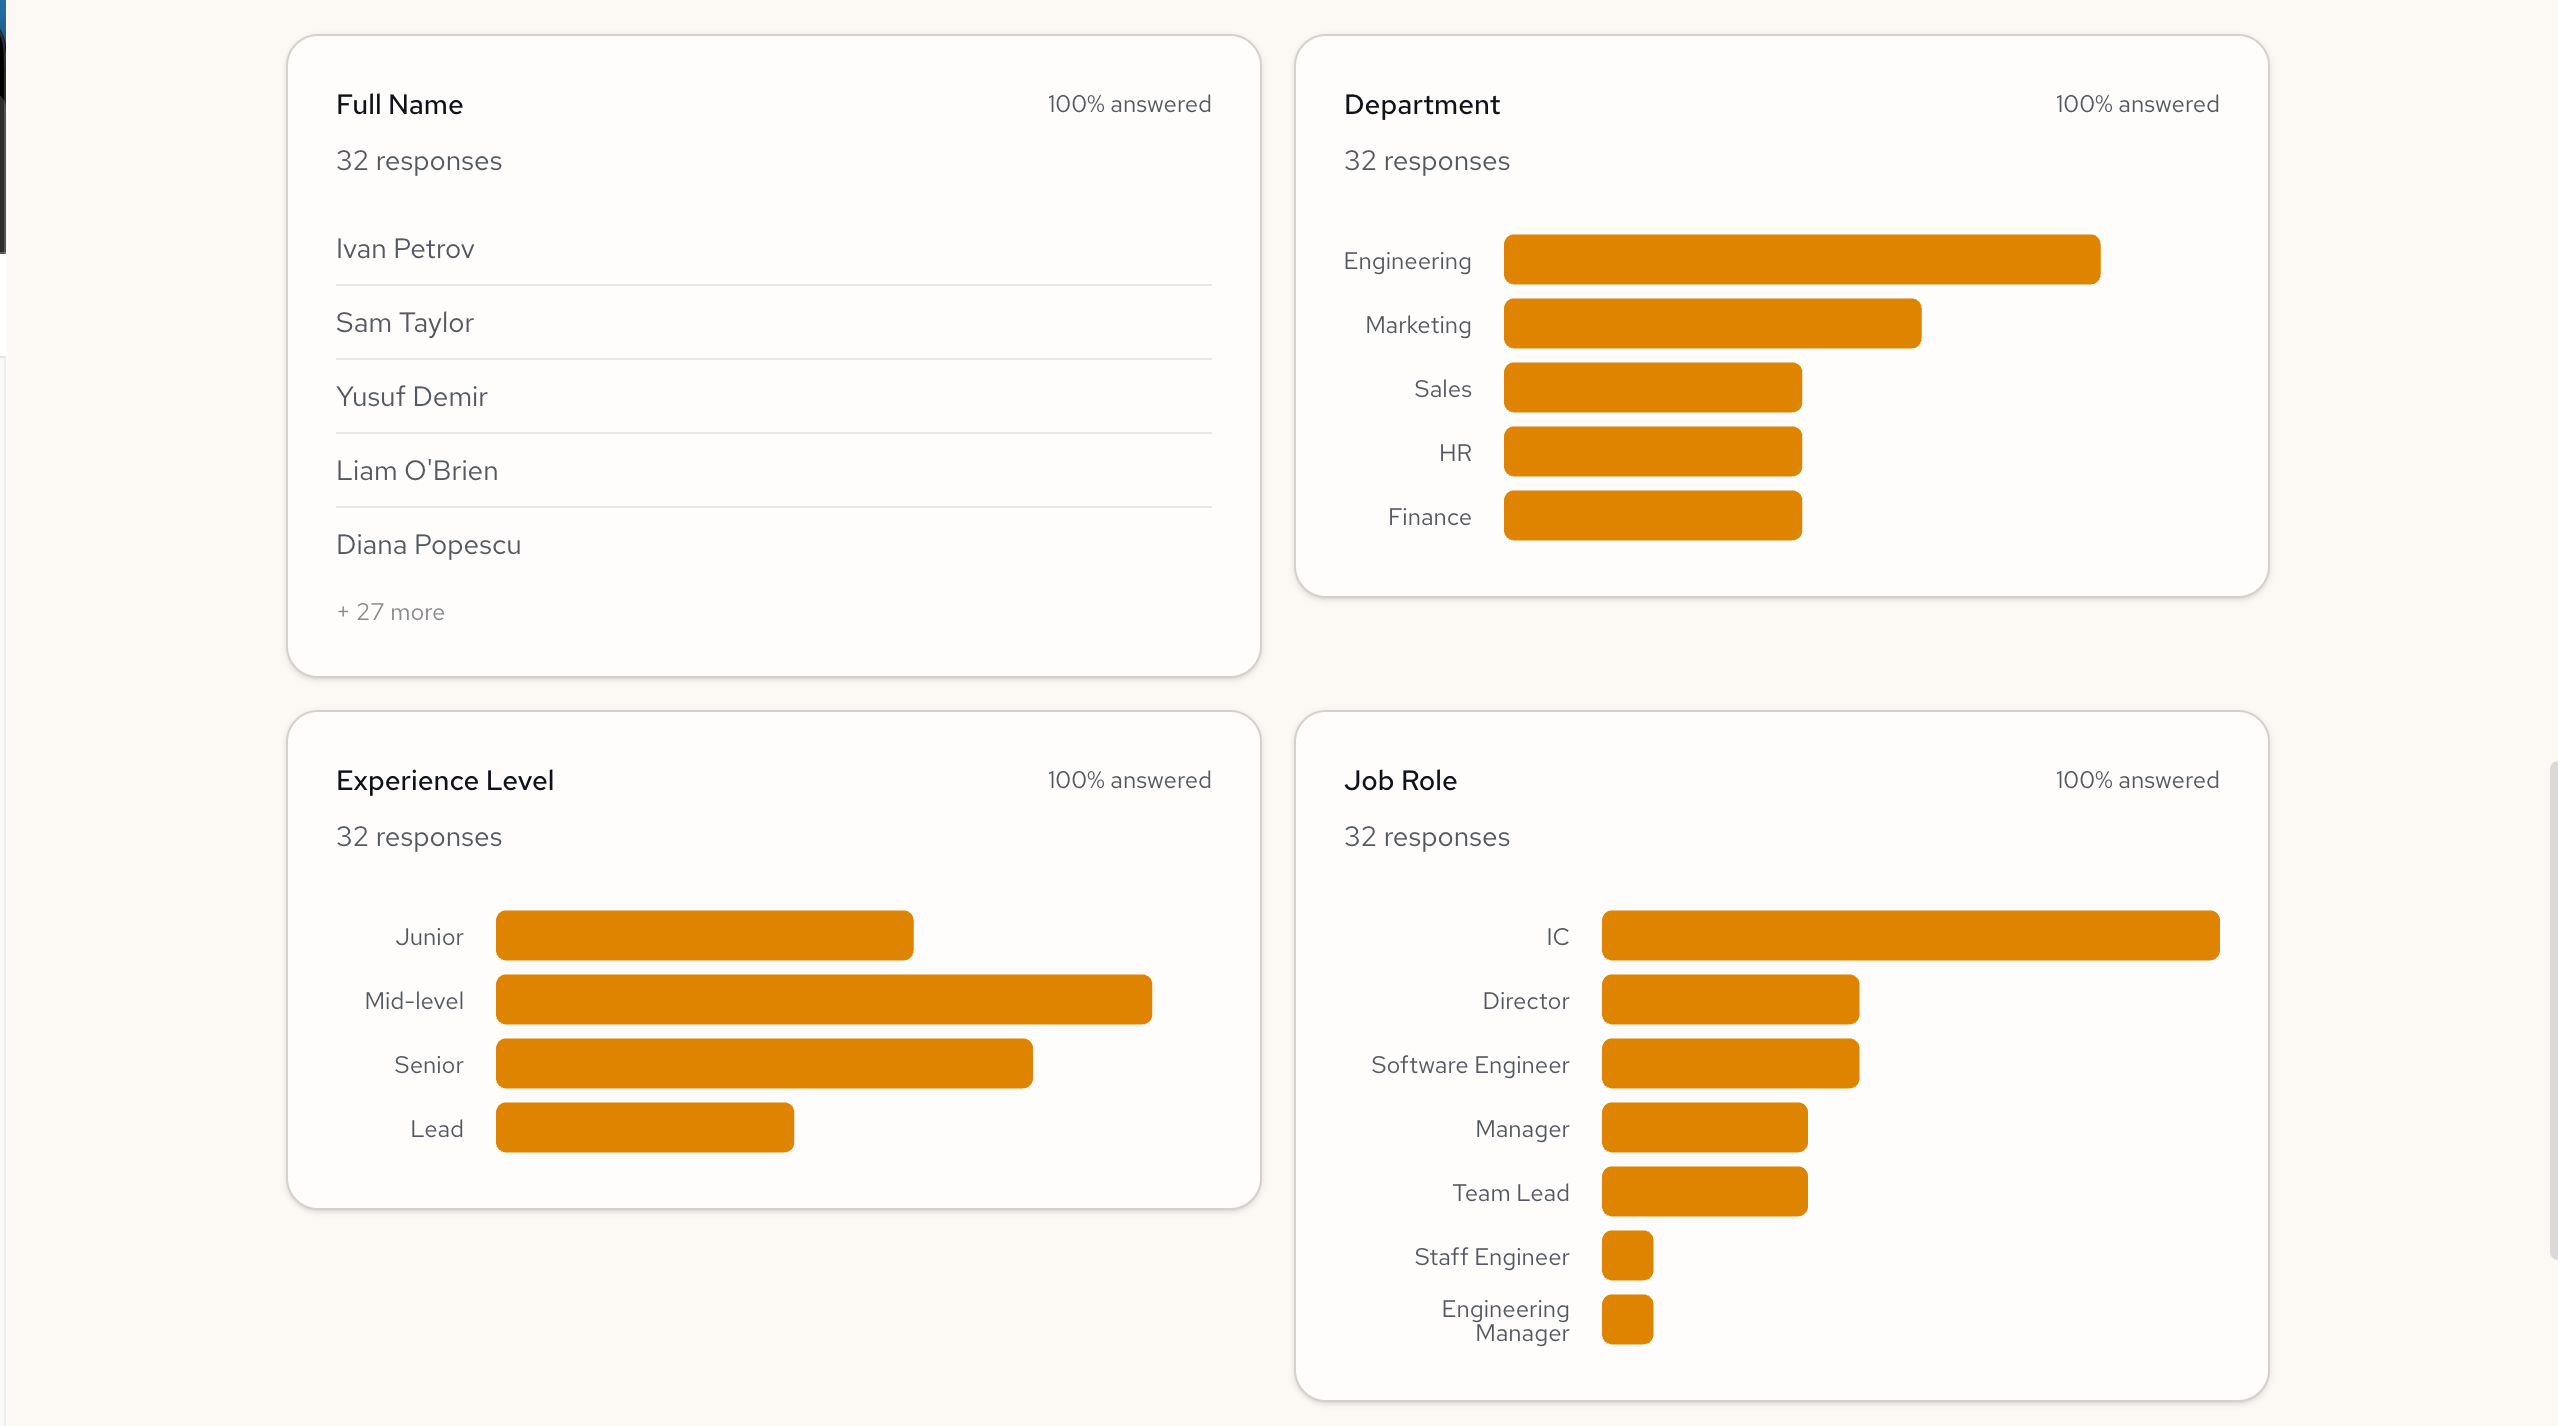Screen dimensions: 2558x1426
Task: Click the Mid-level experience bar
Action: click(x=823, y=1000)
